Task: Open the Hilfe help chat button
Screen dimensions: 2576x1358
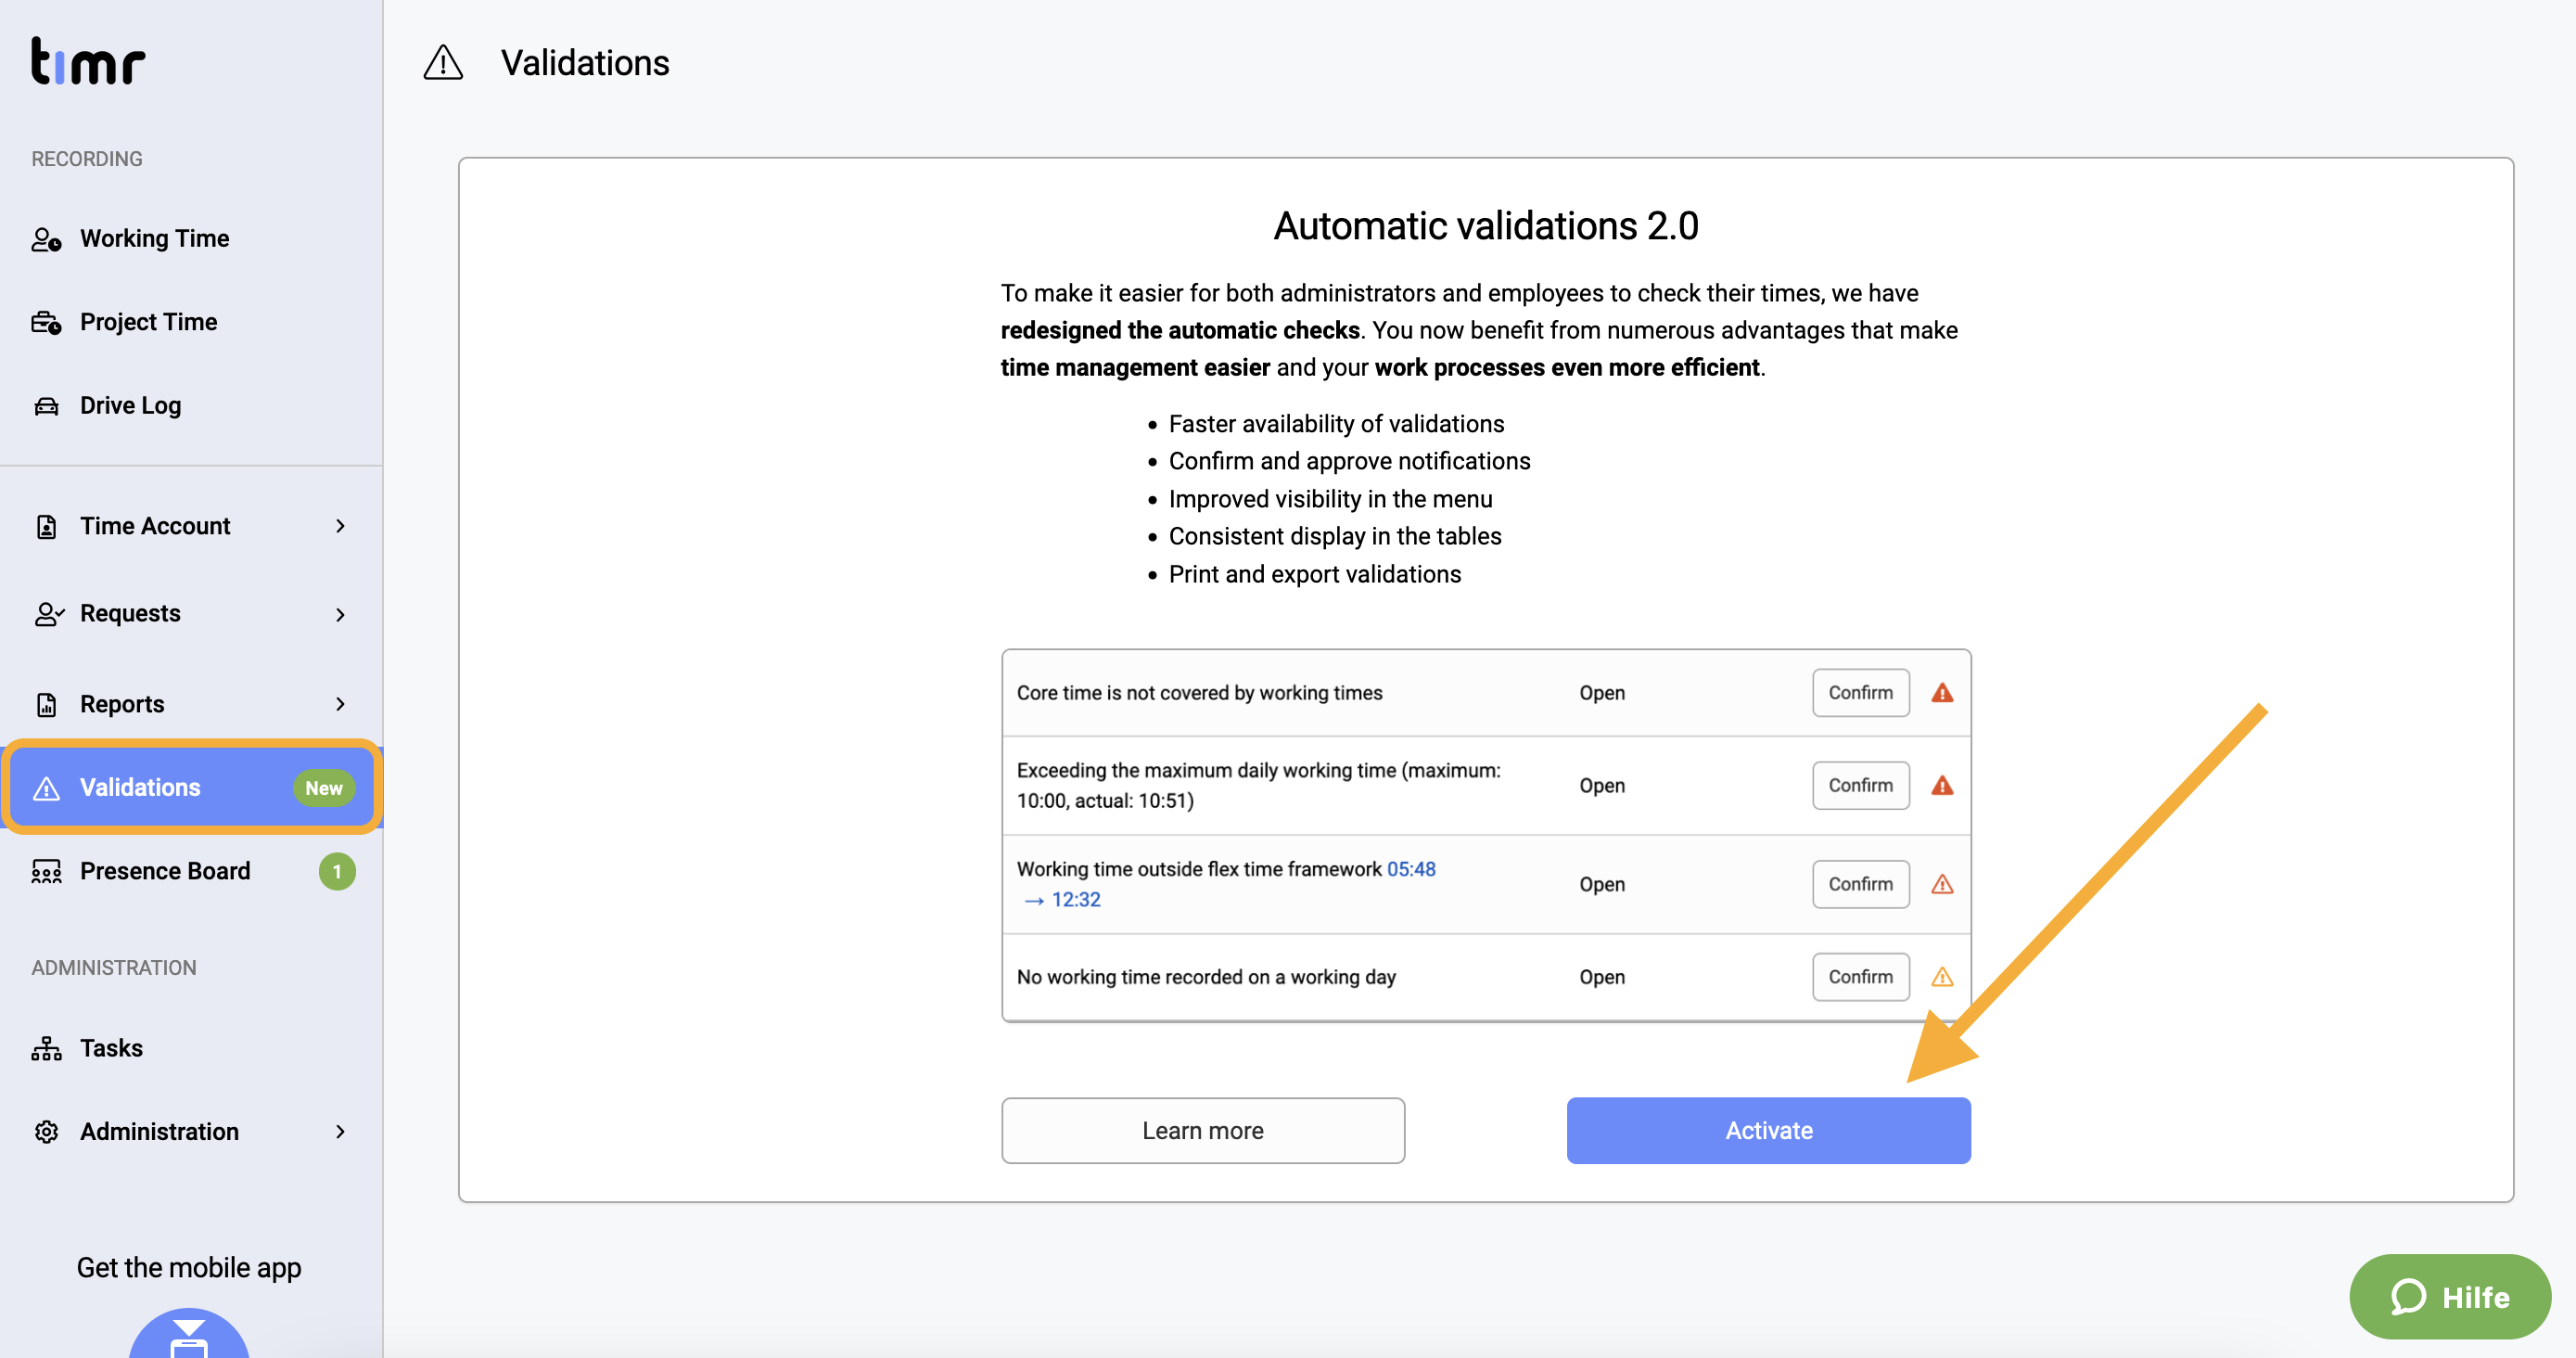Action: pos(2450,1297)
